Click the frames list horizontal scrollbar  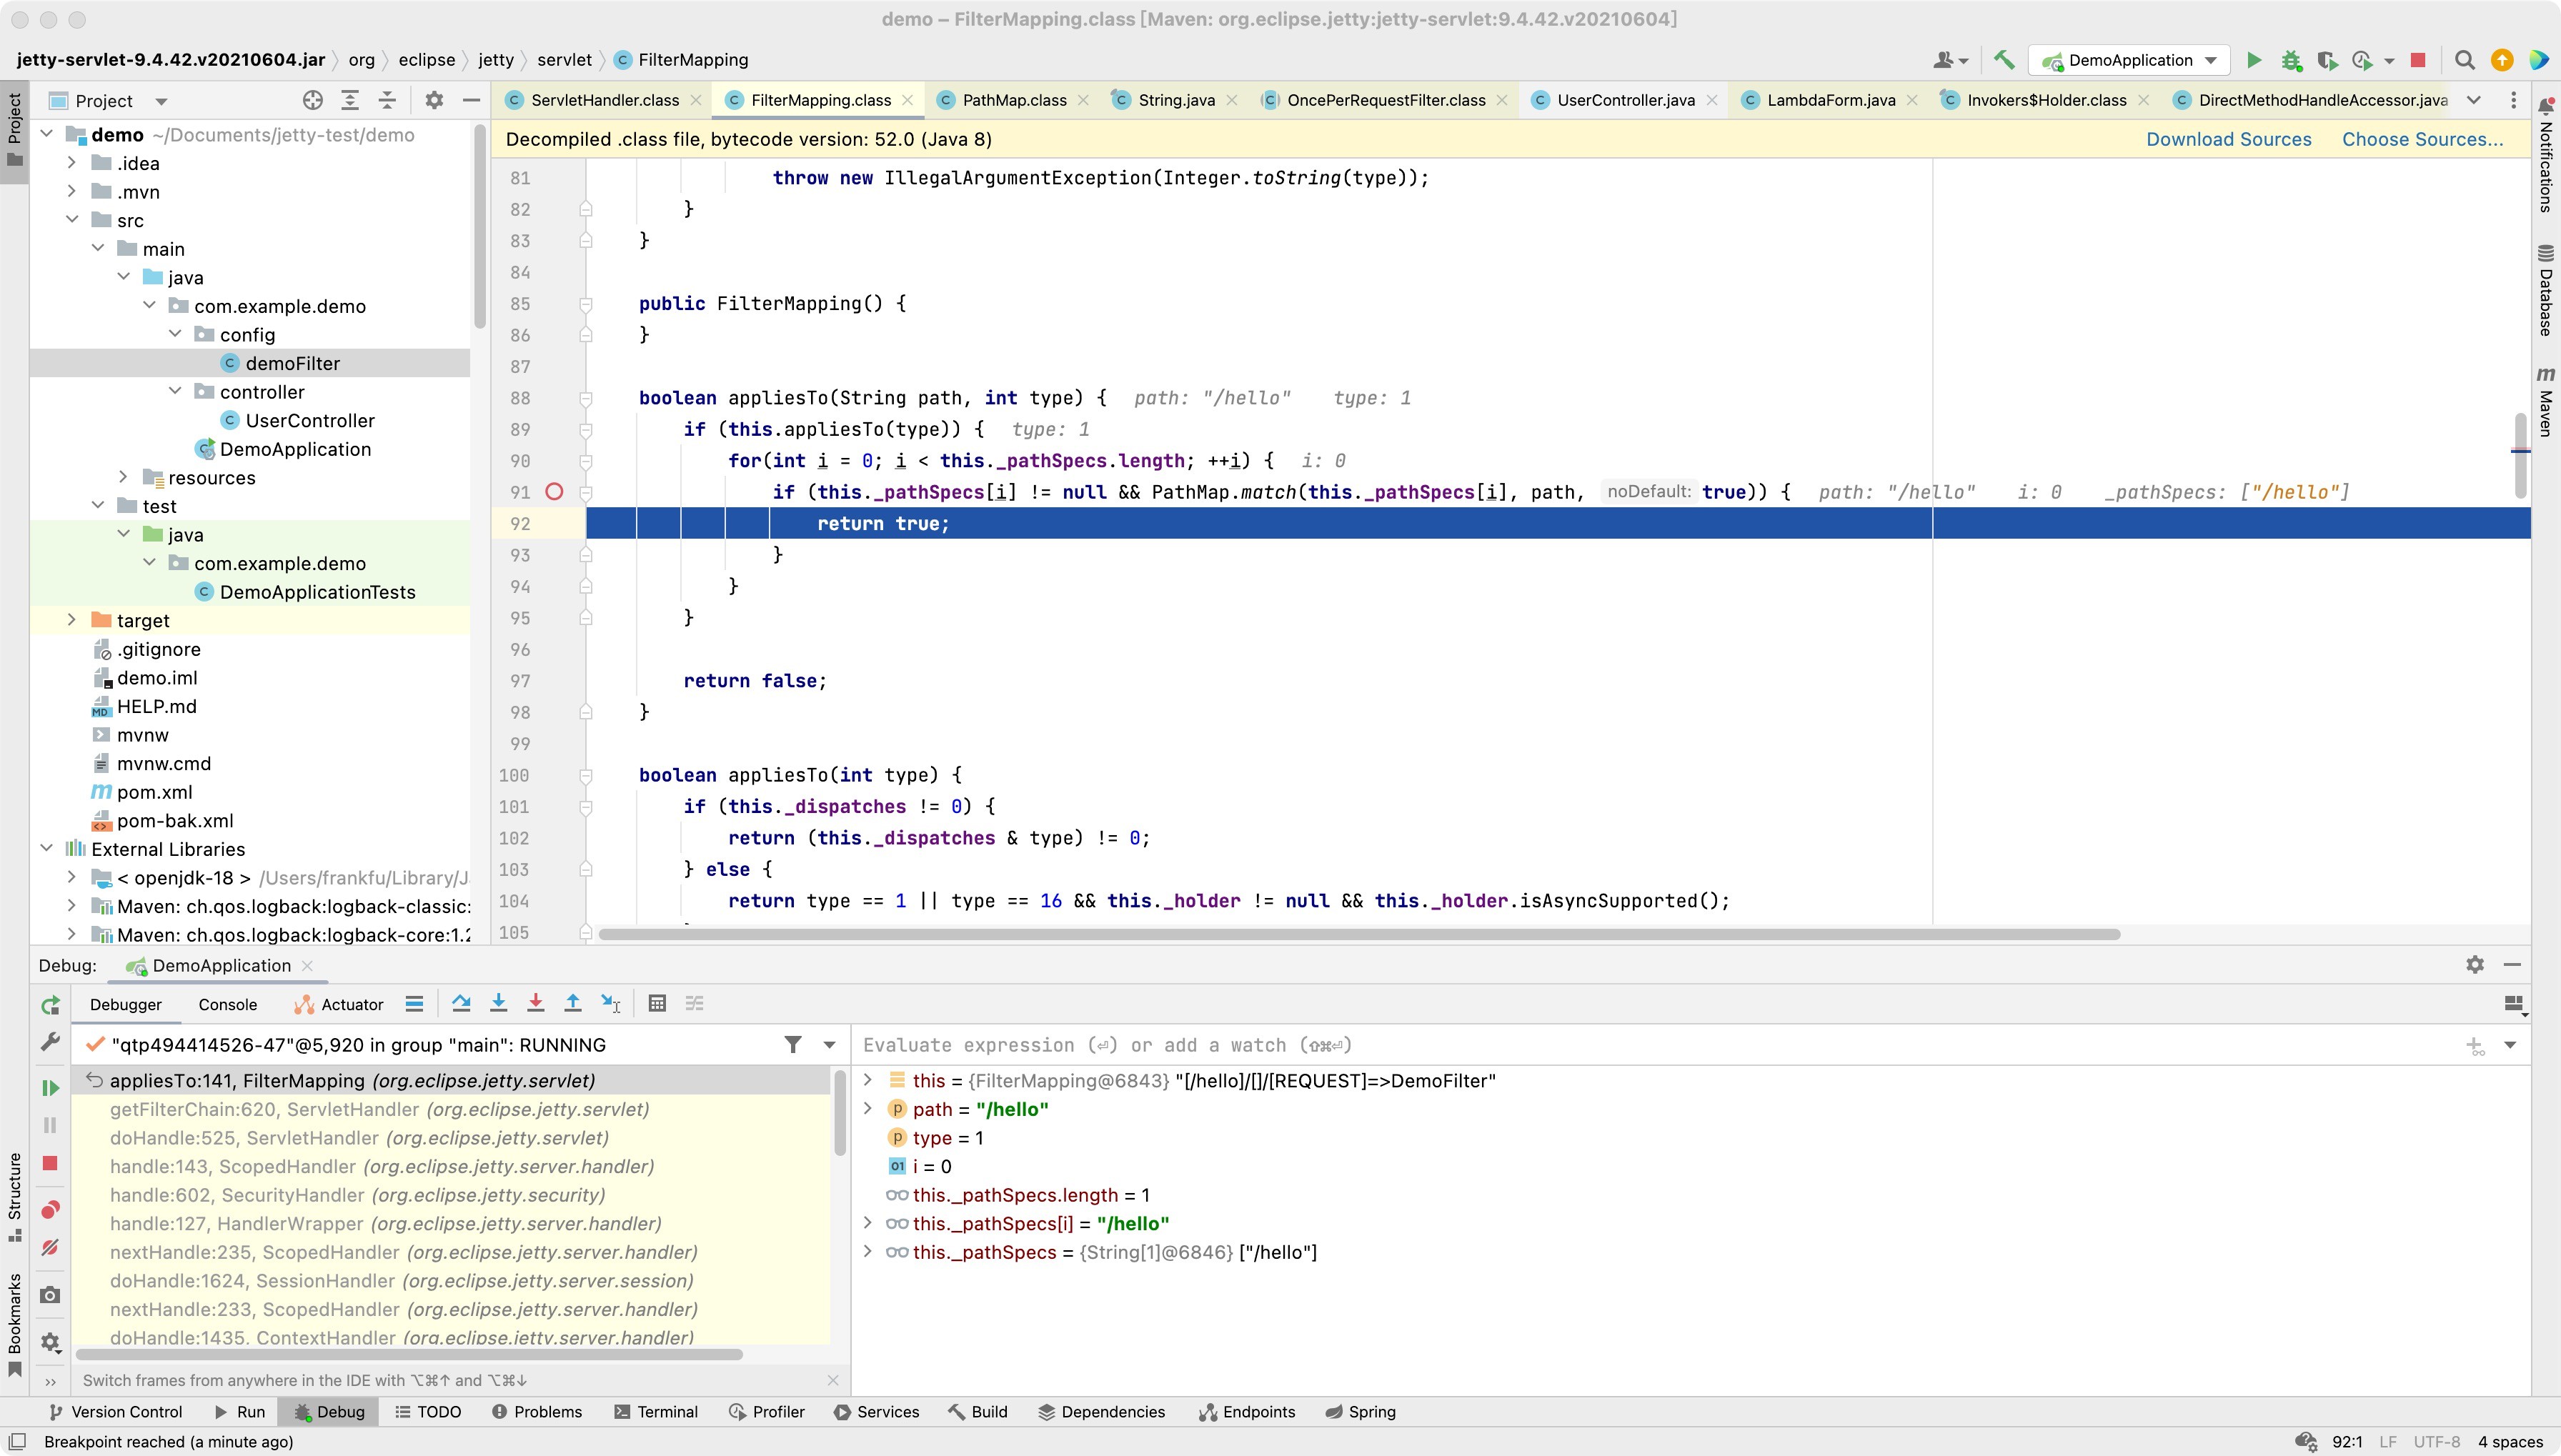tap(409, 1354)
